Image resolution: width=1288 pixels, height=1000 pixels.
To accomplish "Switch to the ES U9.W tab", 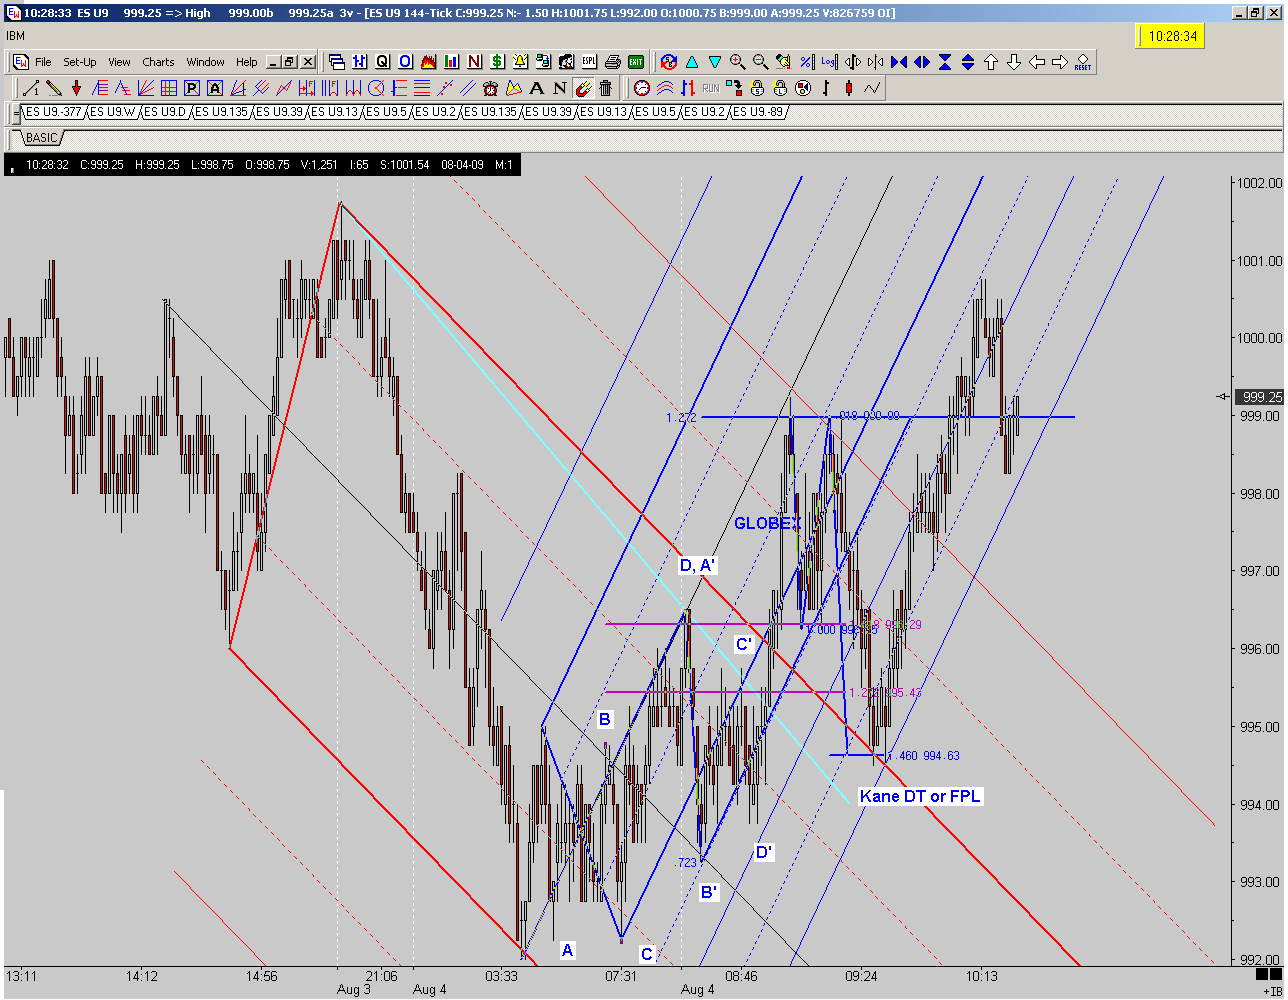I will pyautogui.click(x=112, y=112).
